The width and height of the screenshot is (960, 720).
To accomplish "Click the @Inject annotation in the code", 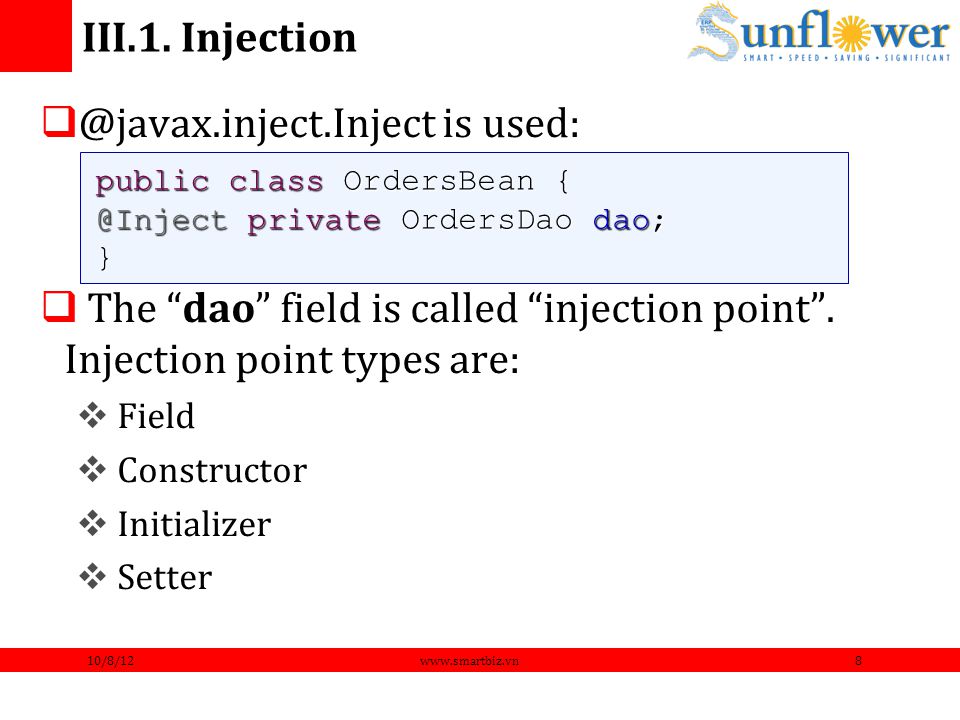I will tap(162, 221).
